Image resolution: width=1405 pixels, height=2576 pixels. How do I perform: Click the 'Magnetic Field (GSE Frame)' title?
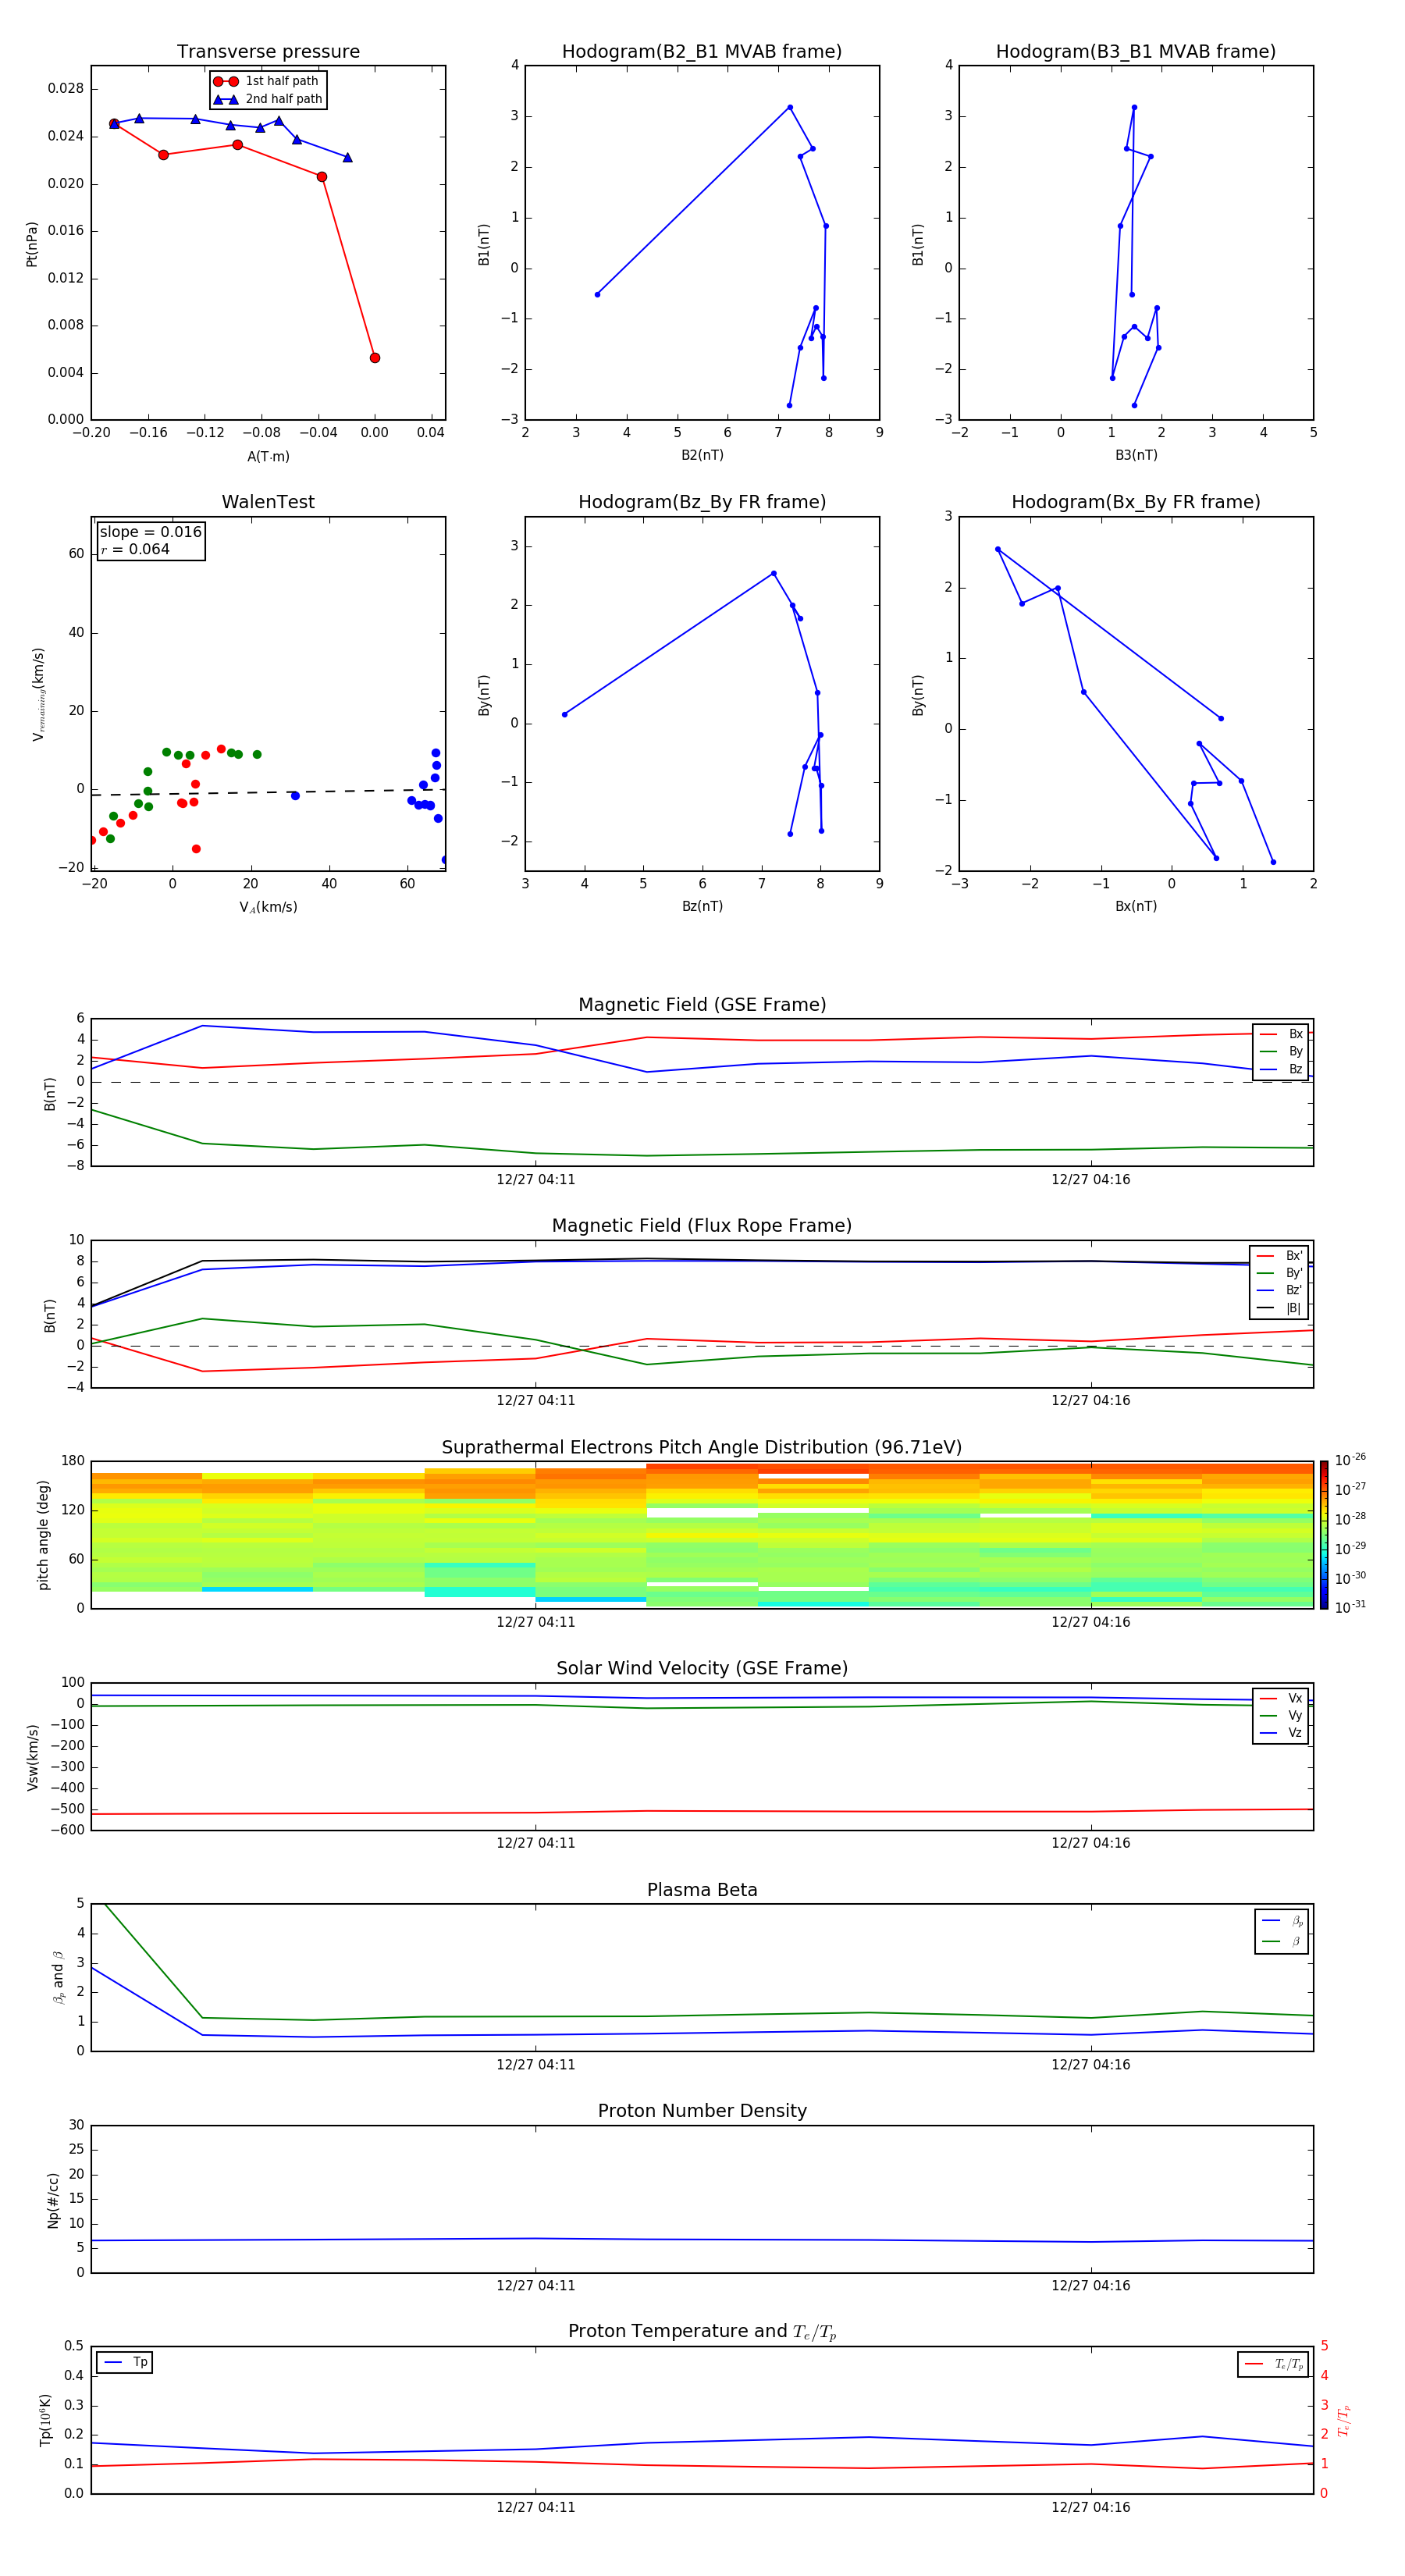point(702,1005)
